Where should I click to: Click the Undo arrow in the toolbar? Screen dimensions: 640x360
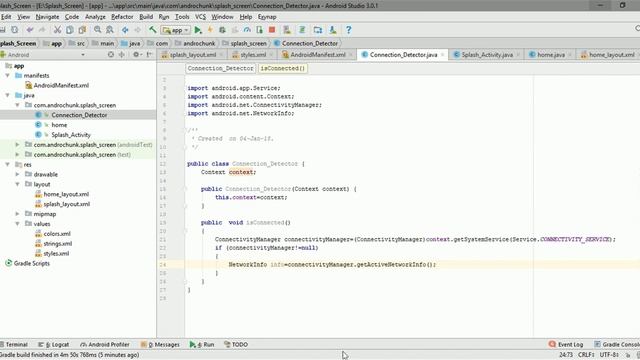click(30, 30)
